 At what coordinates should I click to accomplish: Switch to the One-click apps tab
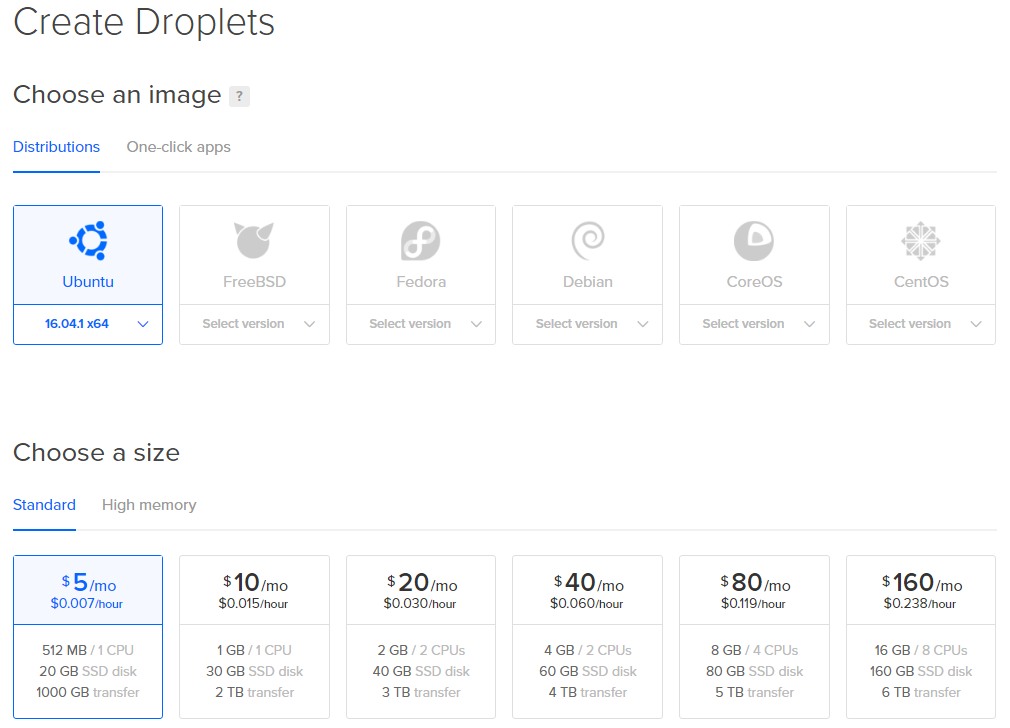(x=178, y=147)
